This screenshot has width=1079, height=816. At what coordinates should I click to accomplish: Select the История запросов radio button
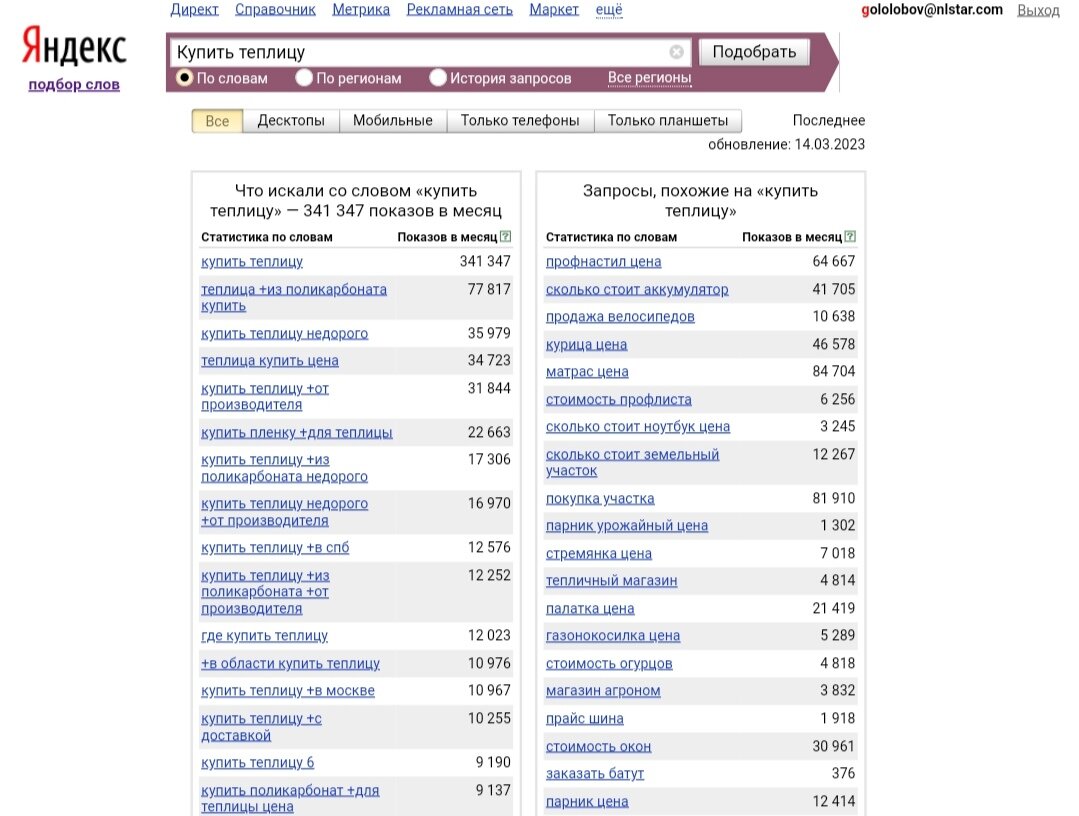(438, 78)
